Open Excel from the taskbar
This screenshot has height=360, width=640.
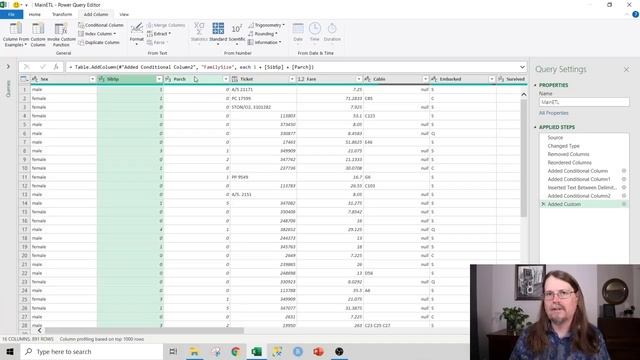pyautogui.click(x=256, y=351)
